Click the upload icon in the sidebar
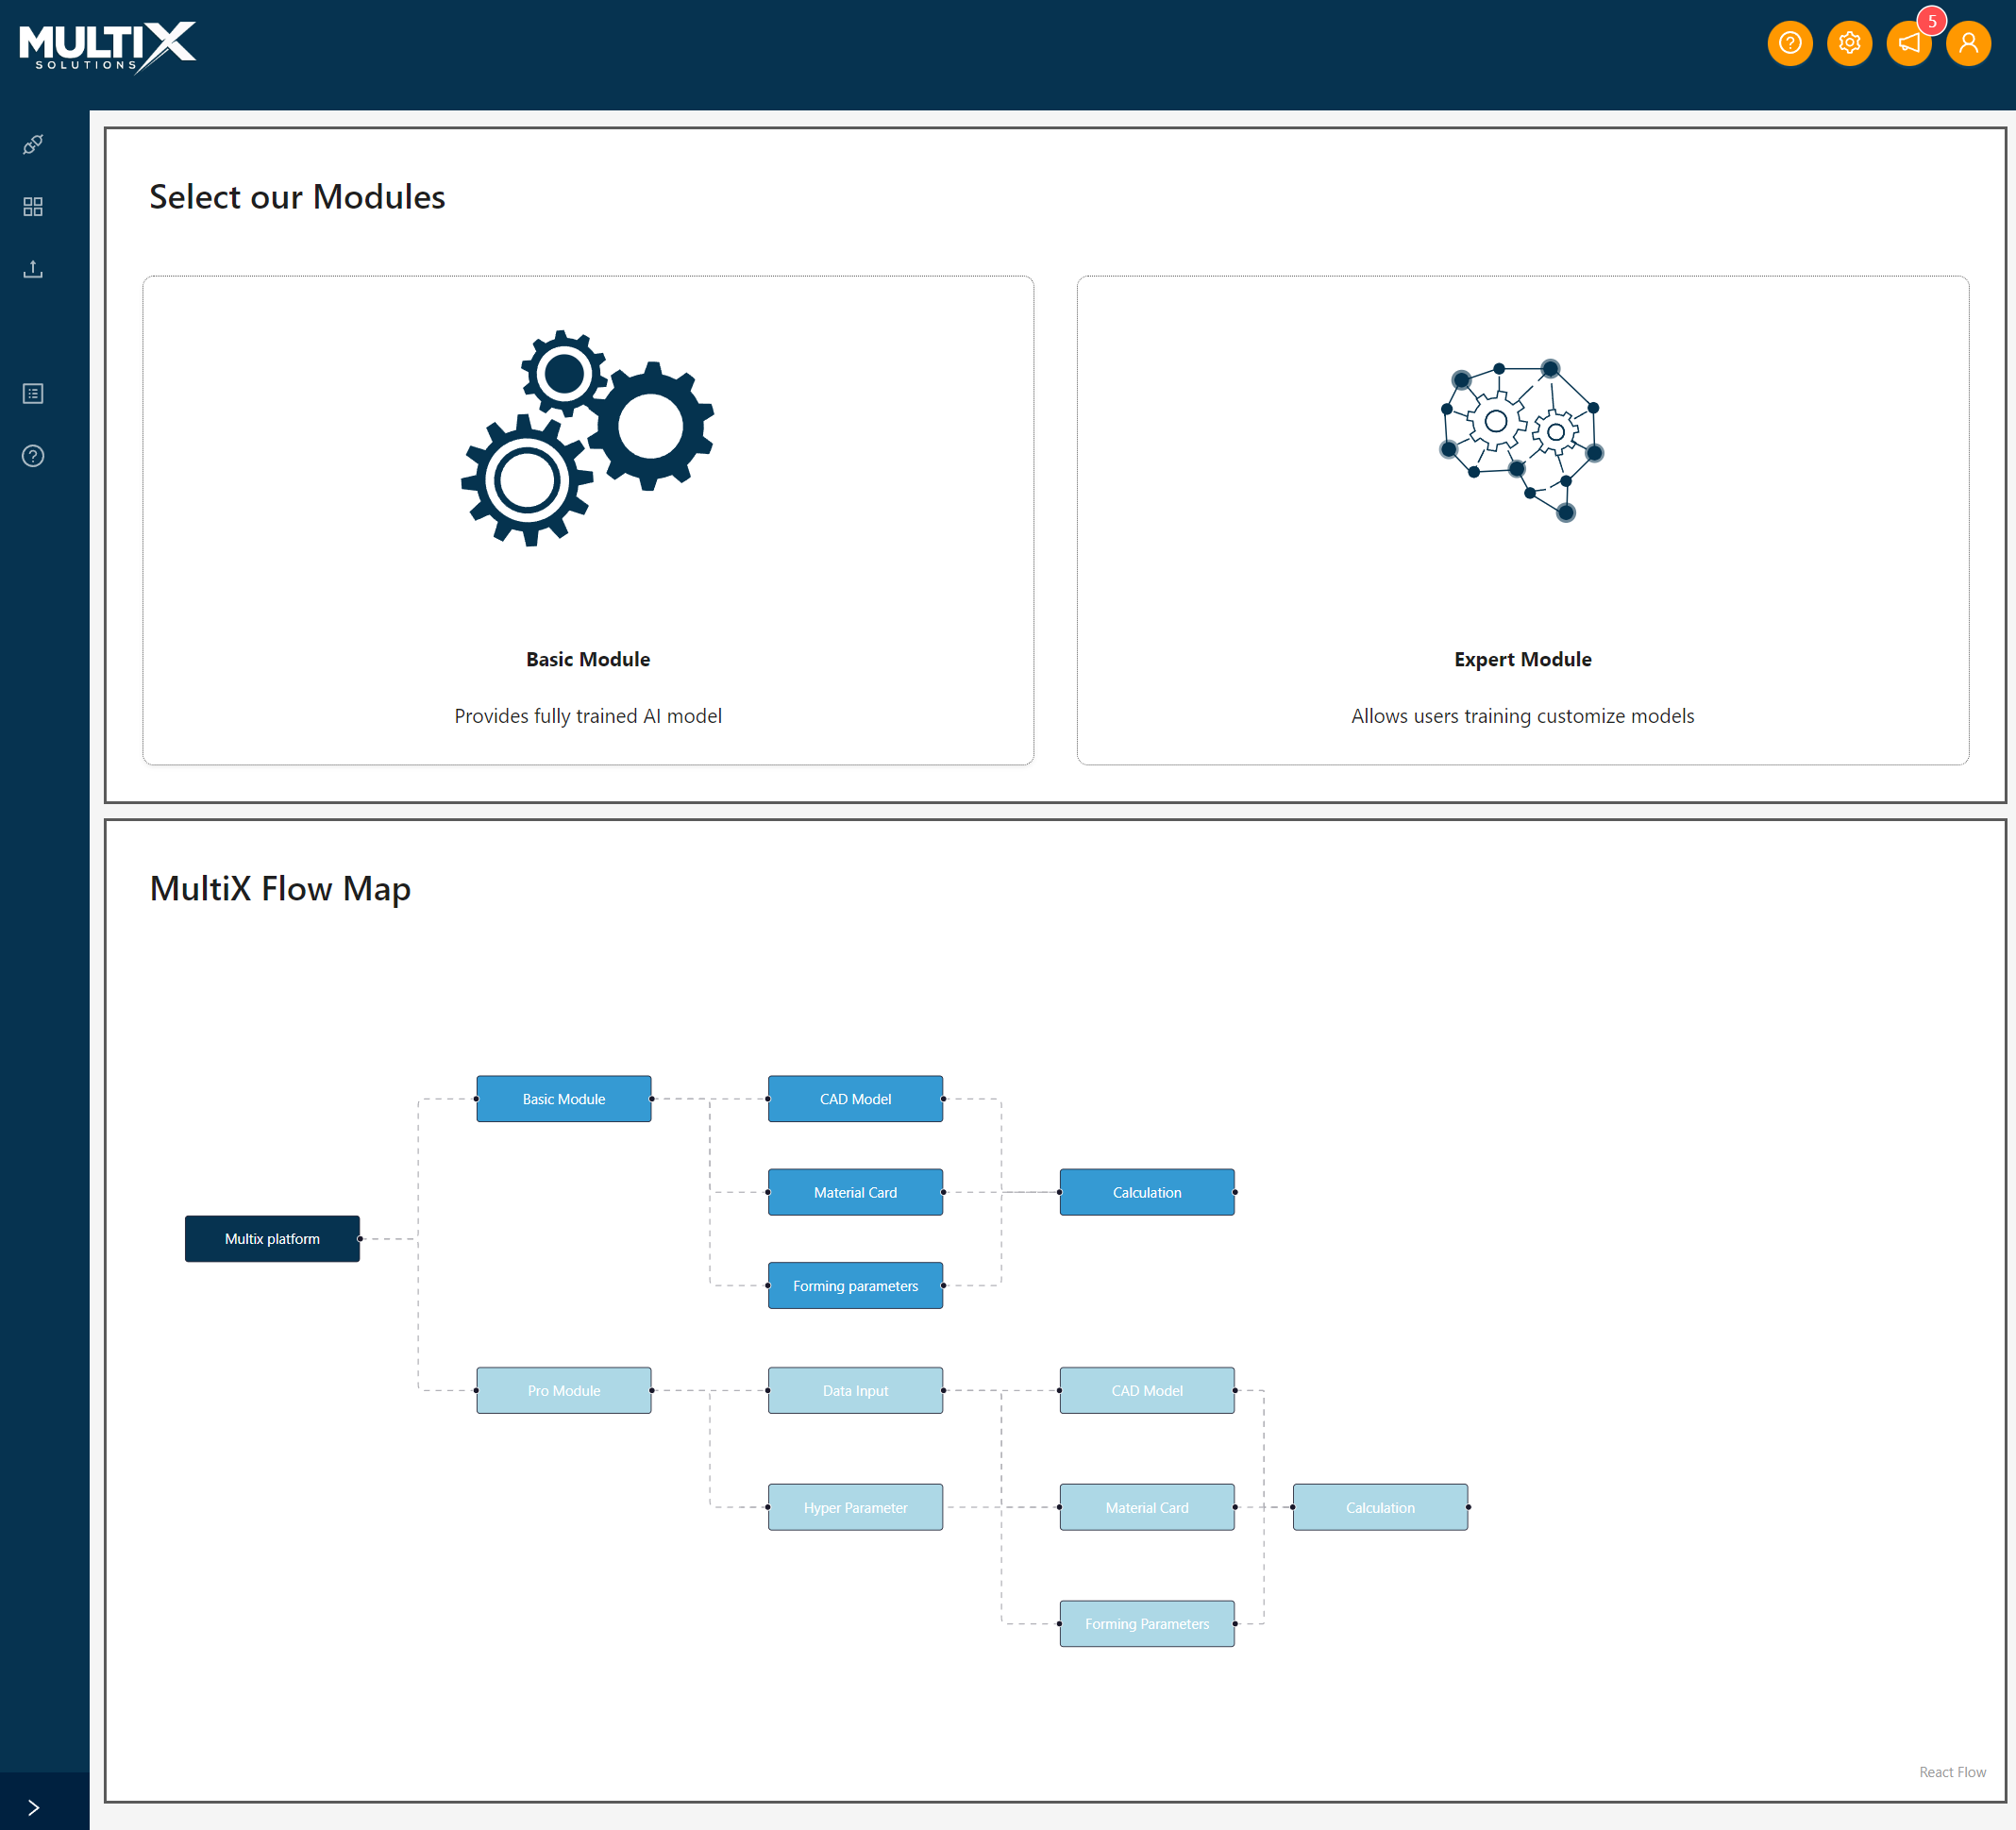Viewport: 2016px width, 1830px height. point(33,269)
